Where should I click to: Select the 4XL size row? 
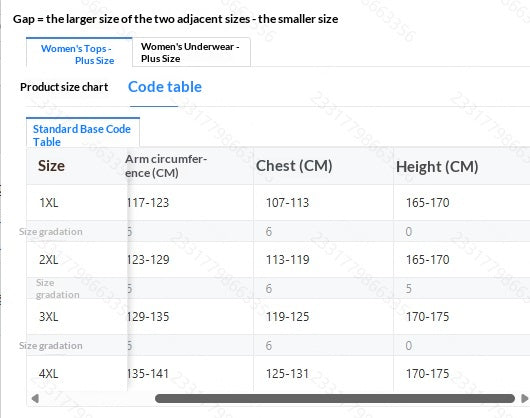[278, 373]
